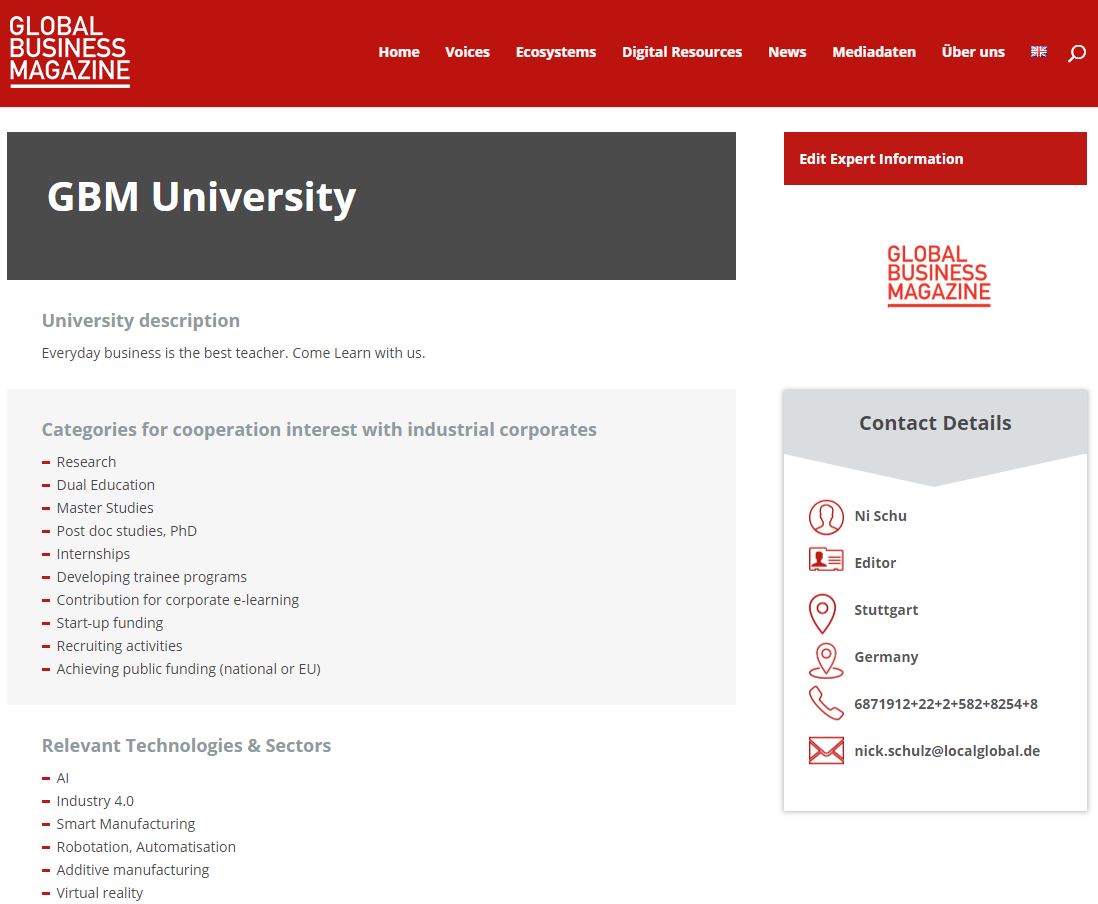
Task: Select the Dual Education list item
Action: click(106, 485)
